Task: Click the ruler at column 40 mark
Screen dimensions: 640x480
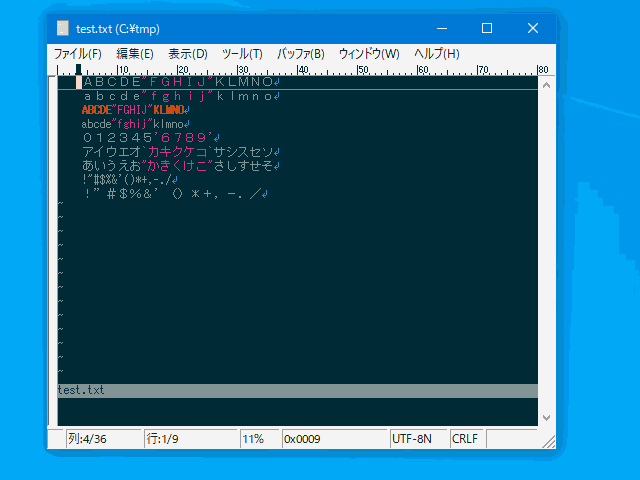Action: tap(303, 70)
